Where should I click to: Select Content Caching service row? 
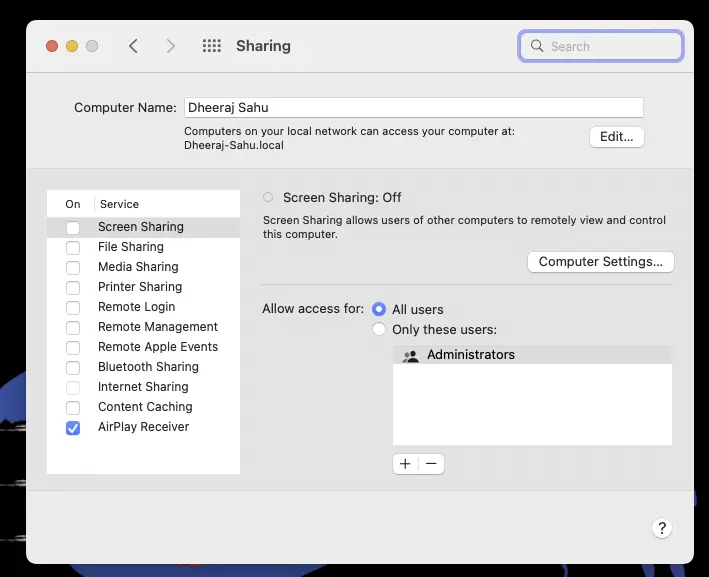(143, 407)
